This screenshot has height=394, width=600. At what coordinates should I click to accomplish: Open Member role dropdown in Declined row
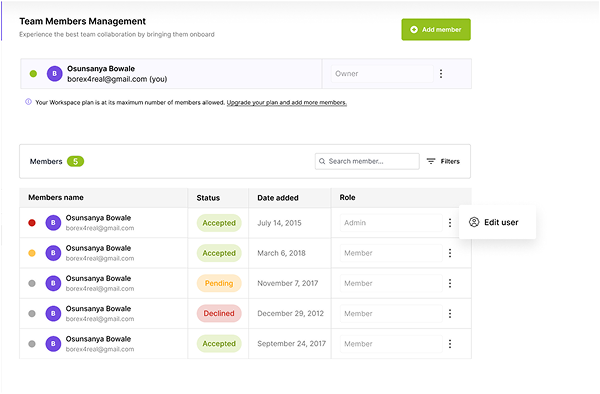391,313
